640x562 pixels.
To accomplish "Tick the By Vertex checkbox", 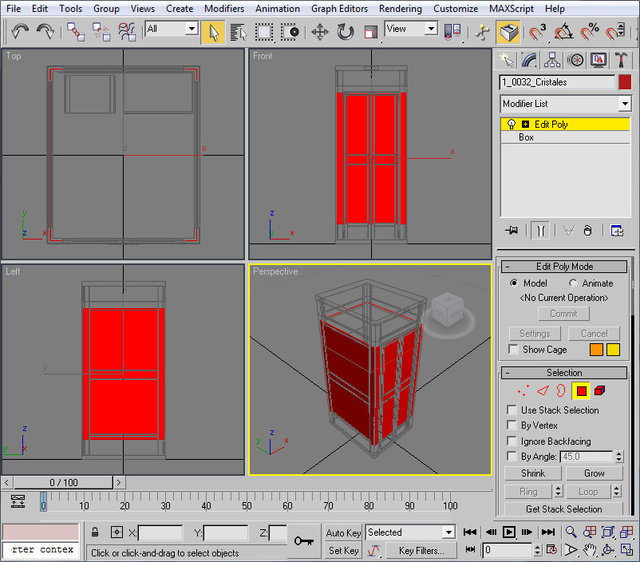I will pos(513,425).
